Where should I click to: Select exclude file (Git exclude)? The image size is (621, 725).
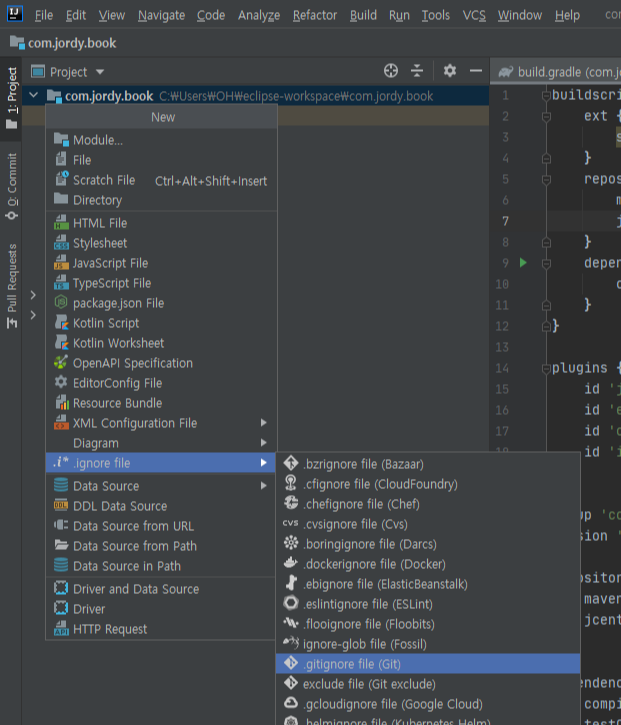428,684
